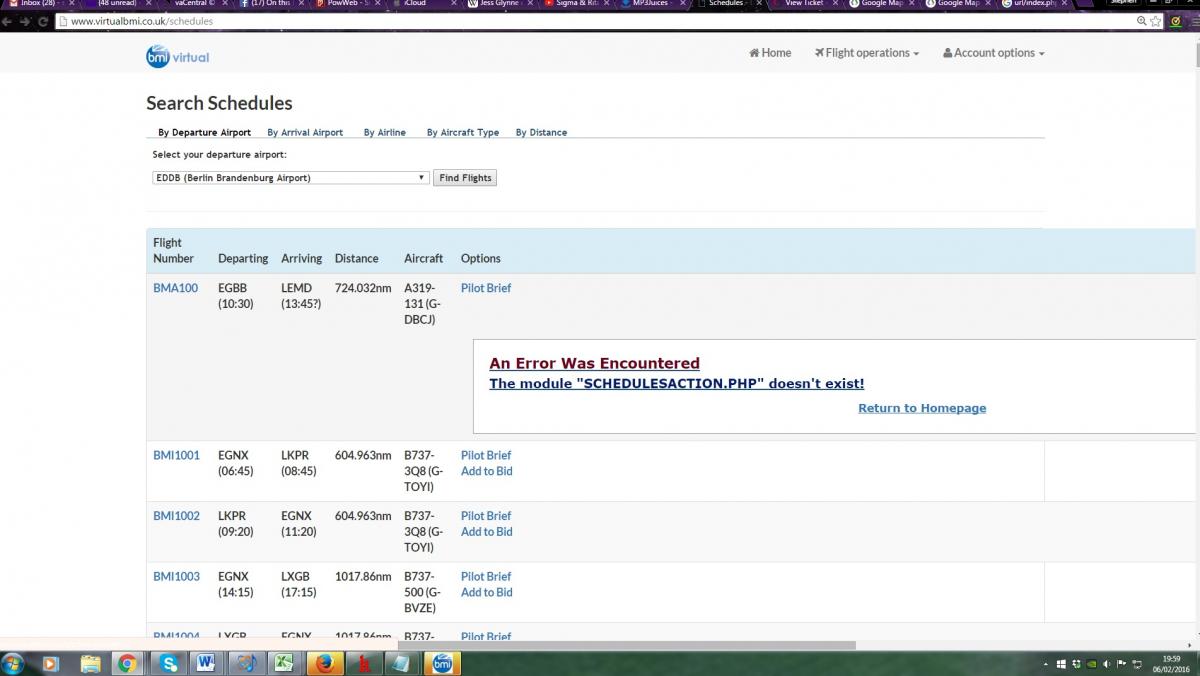Switch to Firefox in the taskbar
This screenshot has width=1200, height=676.
323,663
